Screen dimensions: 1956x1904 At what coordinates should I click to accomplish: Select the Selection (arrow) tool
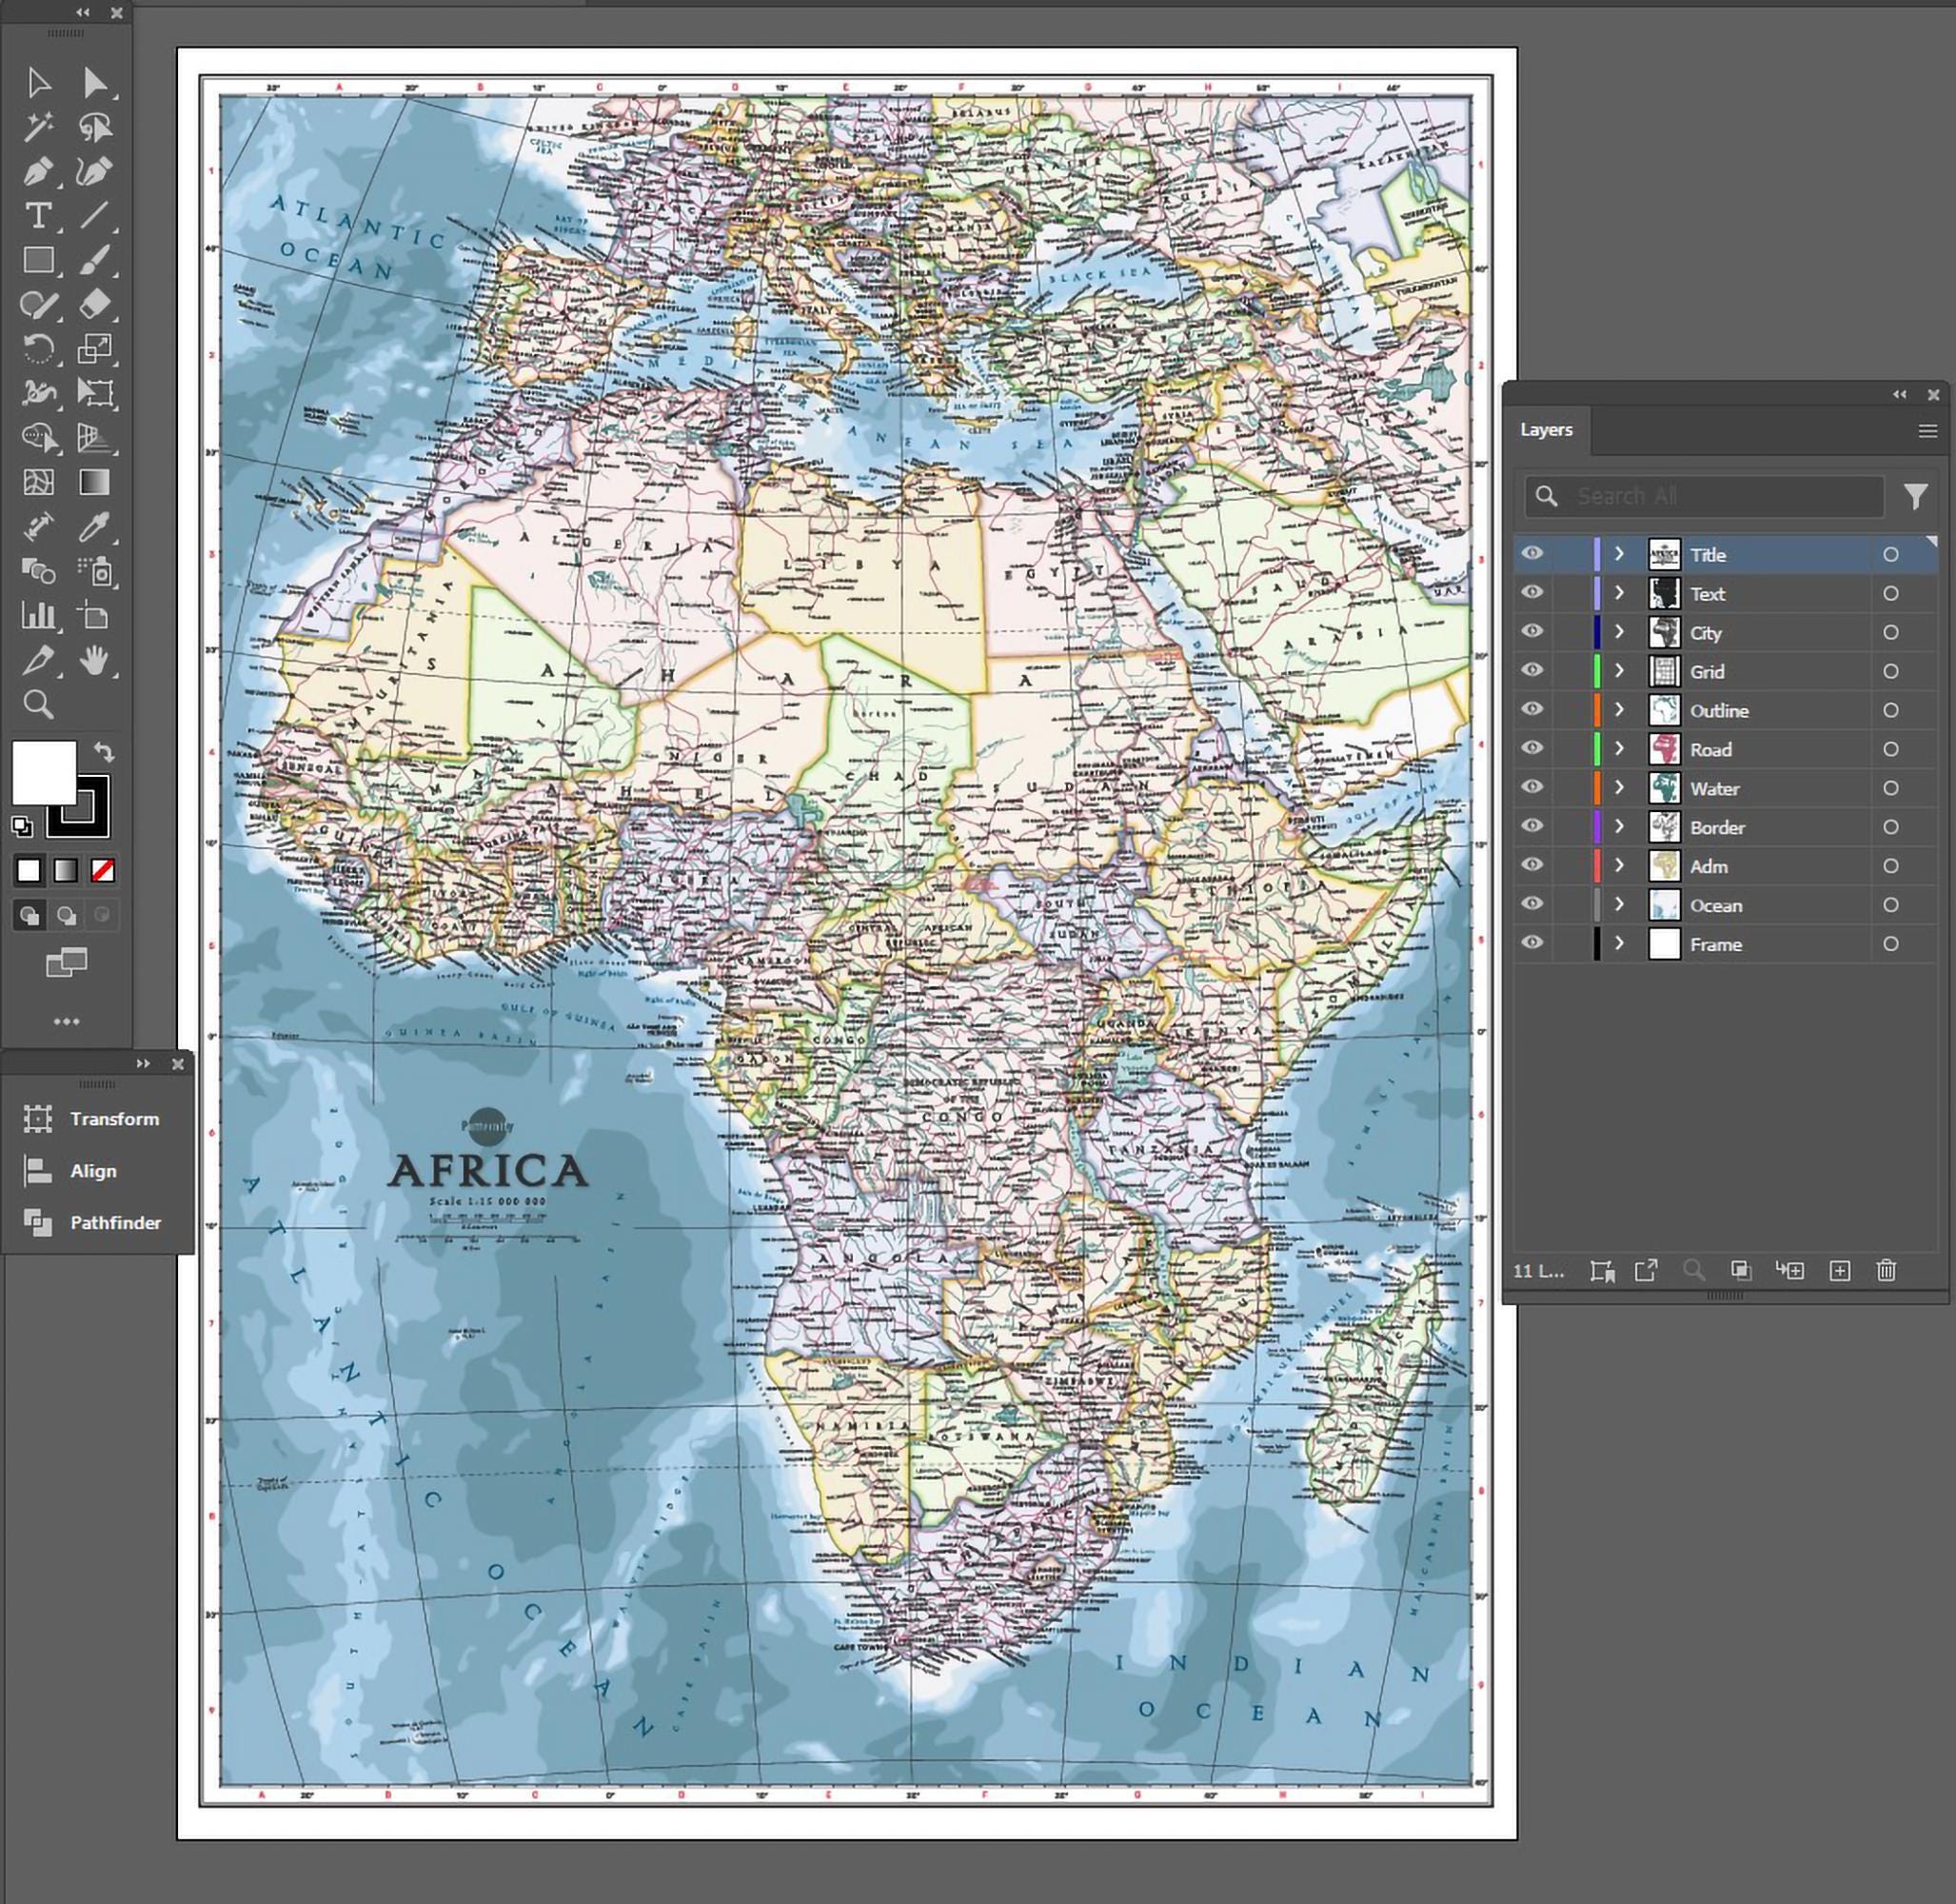click(x=38, y=82)
